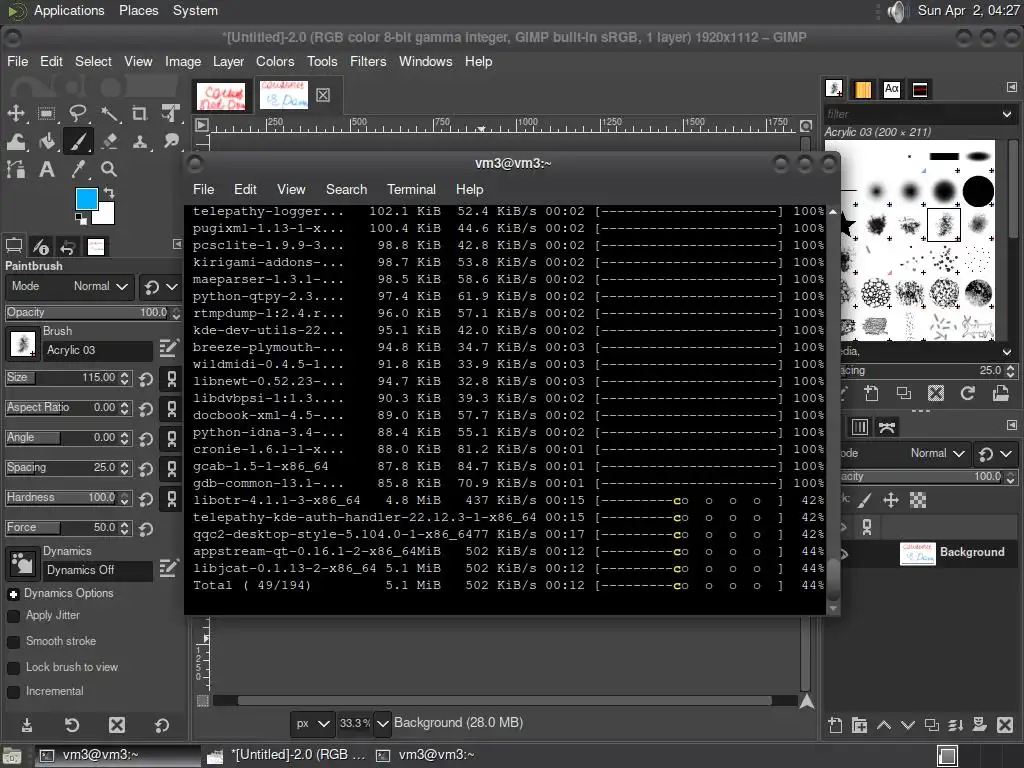Delete tool preset icon in tool options
This screenshot has width=1024, height=768.
point(117,724)
